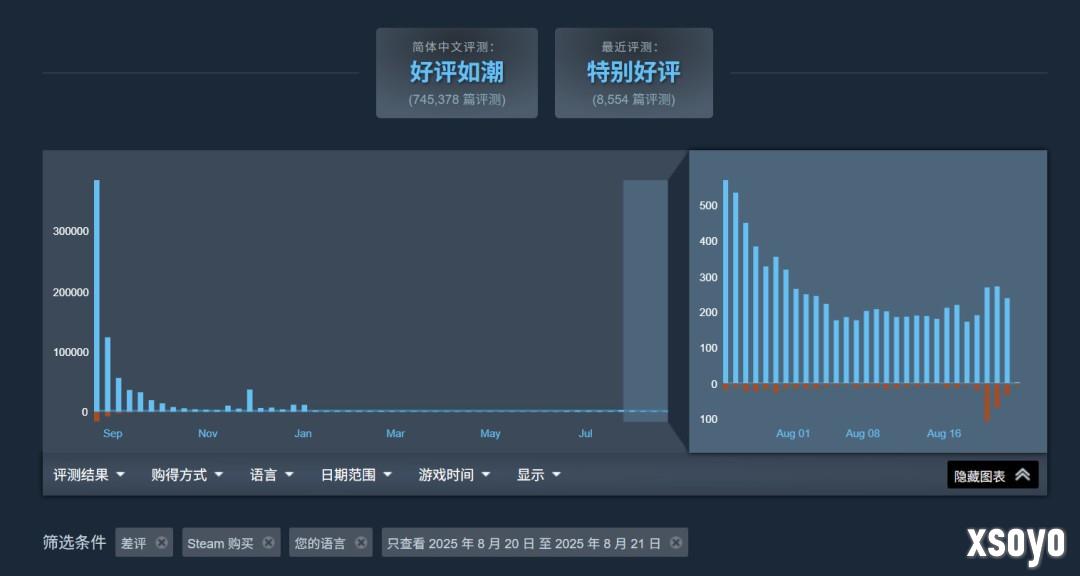Click the 隐藏图表 button

[993, 475]
